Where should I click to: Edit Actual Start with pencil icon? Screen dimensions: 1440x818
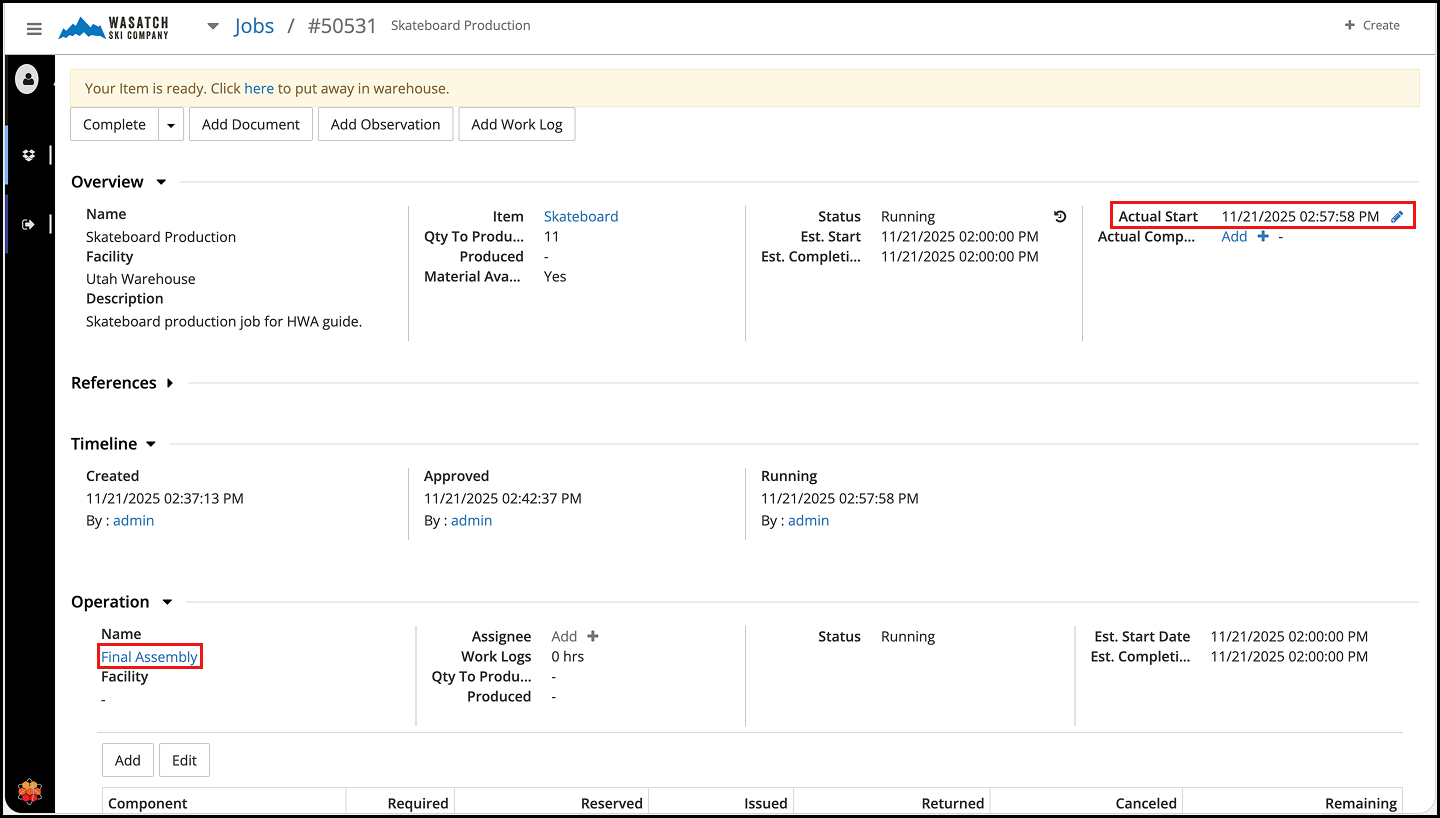1397,216
